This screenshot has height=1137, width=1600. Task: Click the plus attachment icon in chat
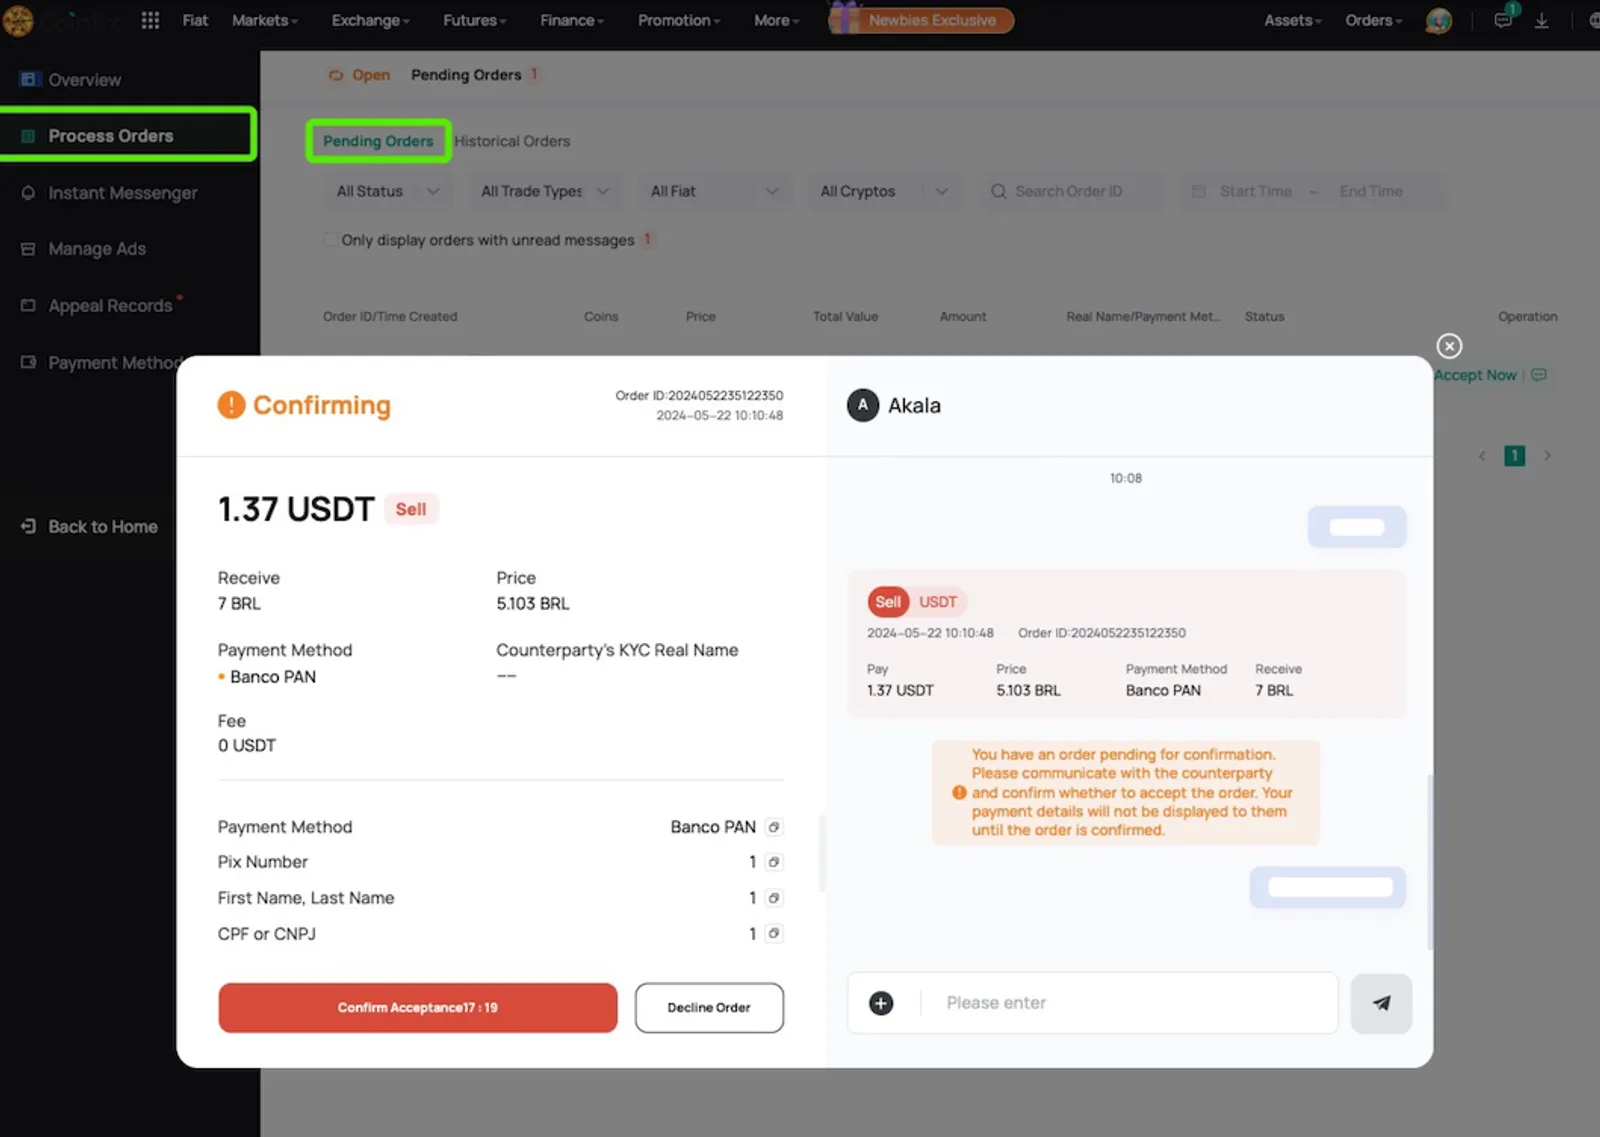(x=881, y=1003)
